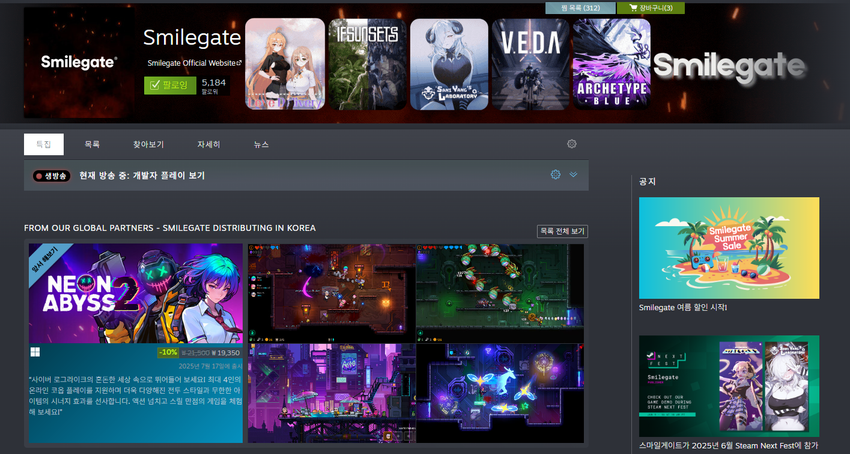Image resolution: width=850 pixels, height=454 pixels.
Task: Click the ₩19,350 discounted price
Action: click(x=226, y=353)
